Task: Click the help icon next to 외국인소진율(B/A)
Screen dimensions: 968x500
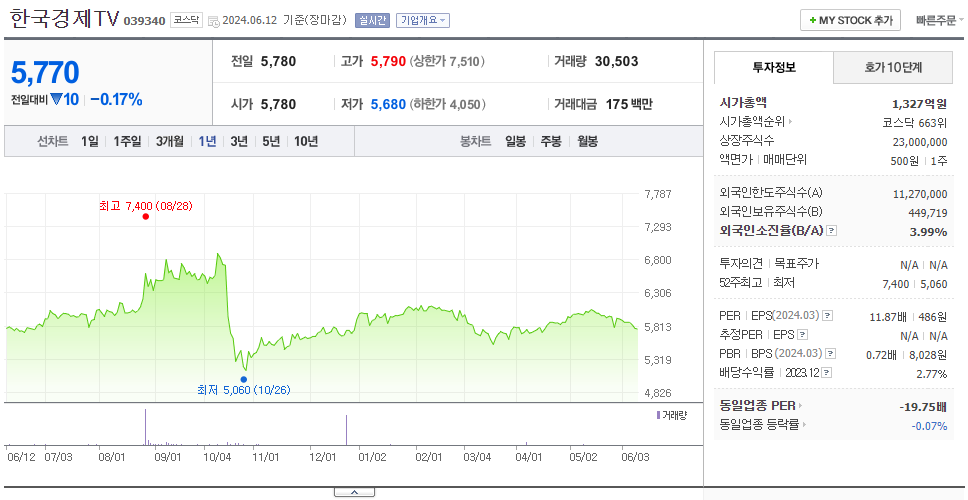Action: [832, 231]
